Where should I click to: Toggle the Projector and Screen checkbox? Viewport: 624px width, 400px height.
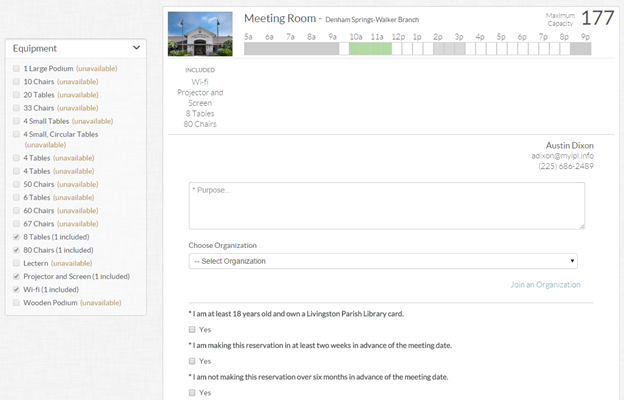tap(16, 277)
